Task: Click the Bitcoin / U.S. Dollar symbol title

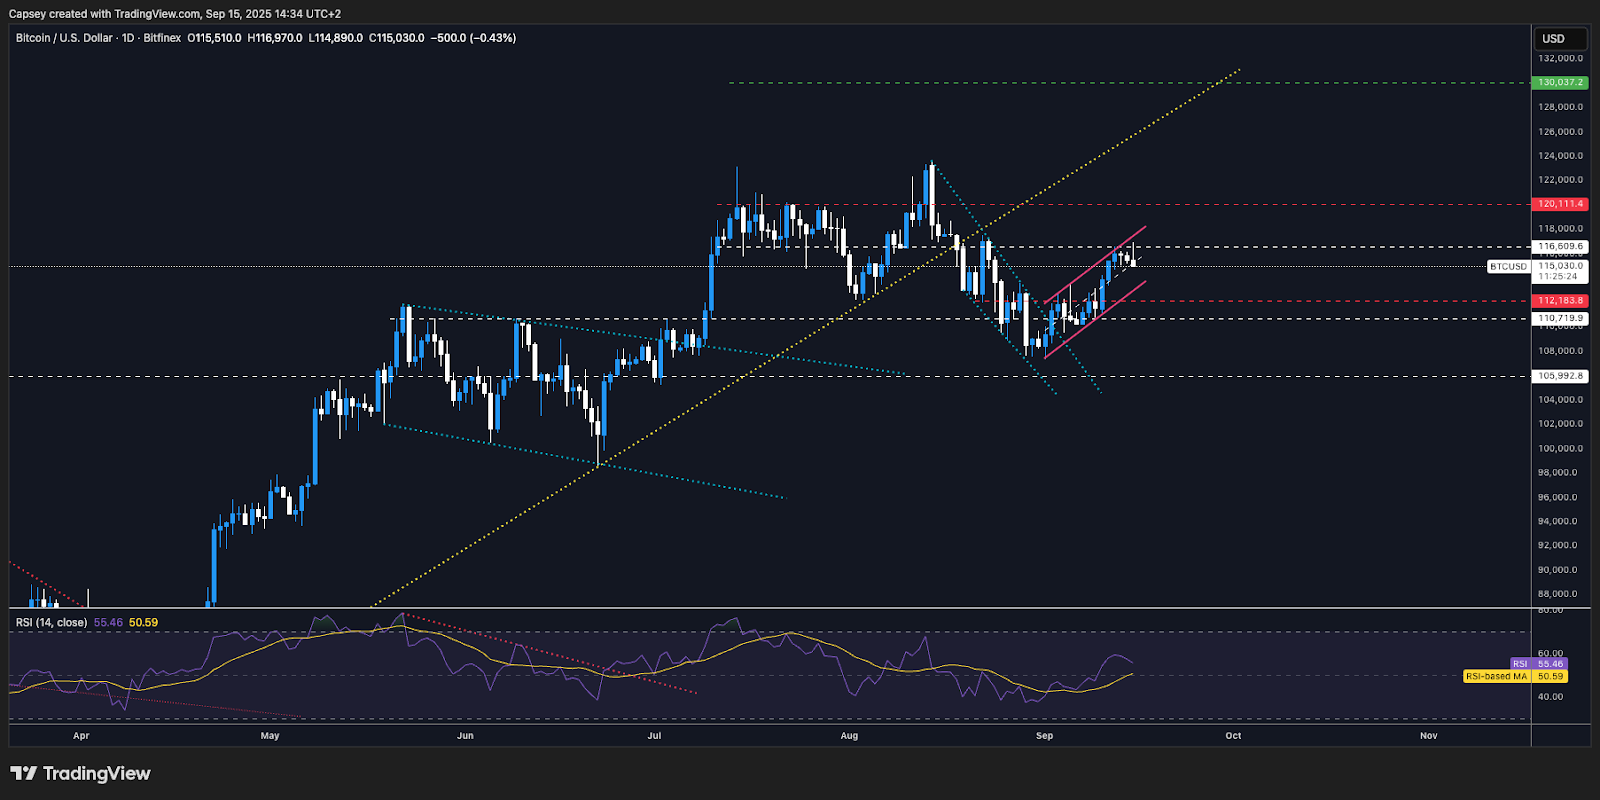Action: (x=64, y=38)
